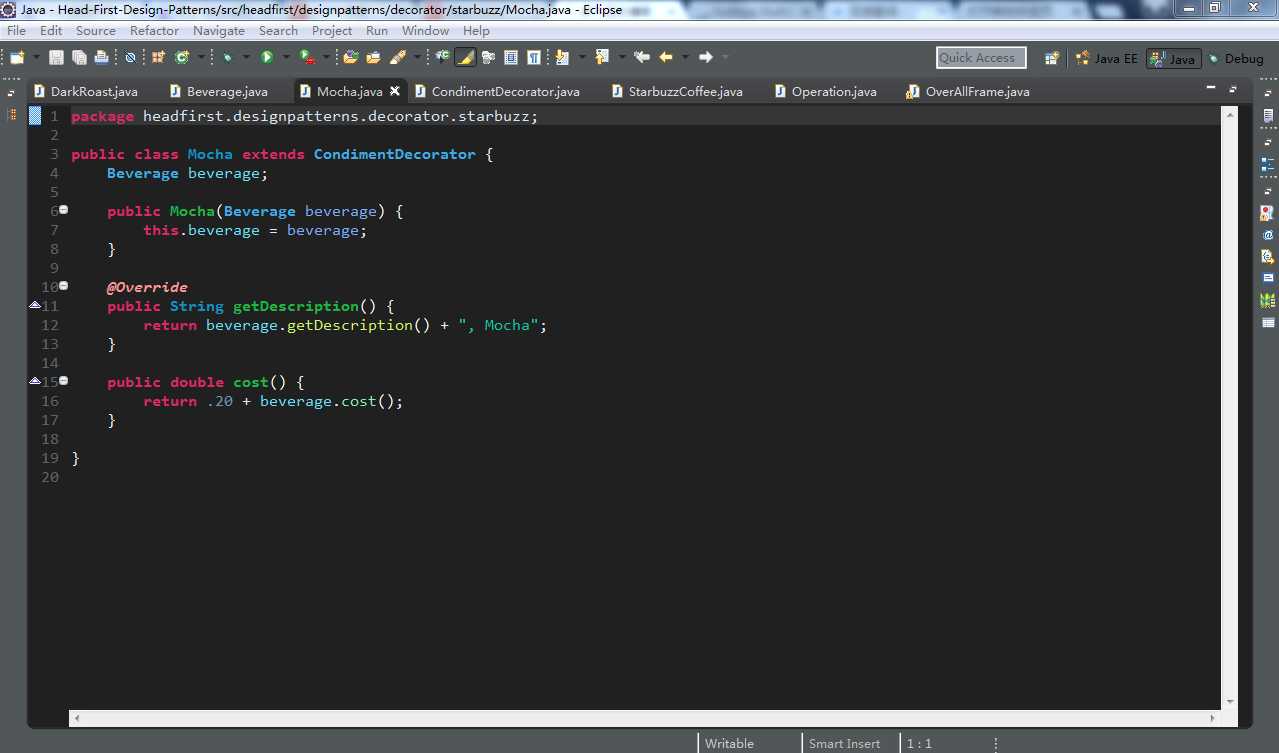The width and height of the screenshot is (1279, 753).
Task: Open the Run configurations dropdown arrow
Action: (286, 58)
